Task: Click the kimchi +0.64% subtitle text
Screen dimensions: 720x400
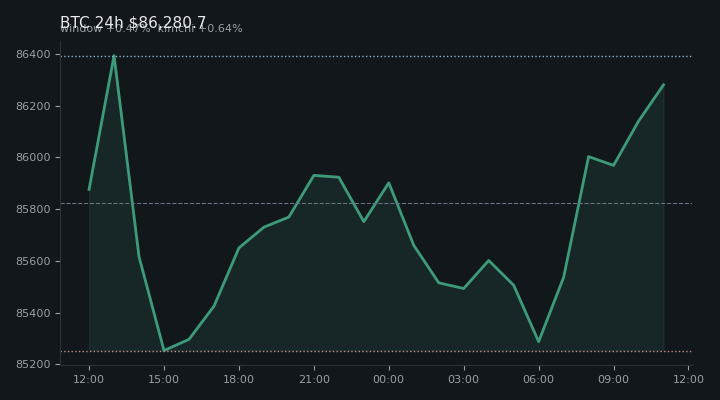Action: [x=200, y=28]
